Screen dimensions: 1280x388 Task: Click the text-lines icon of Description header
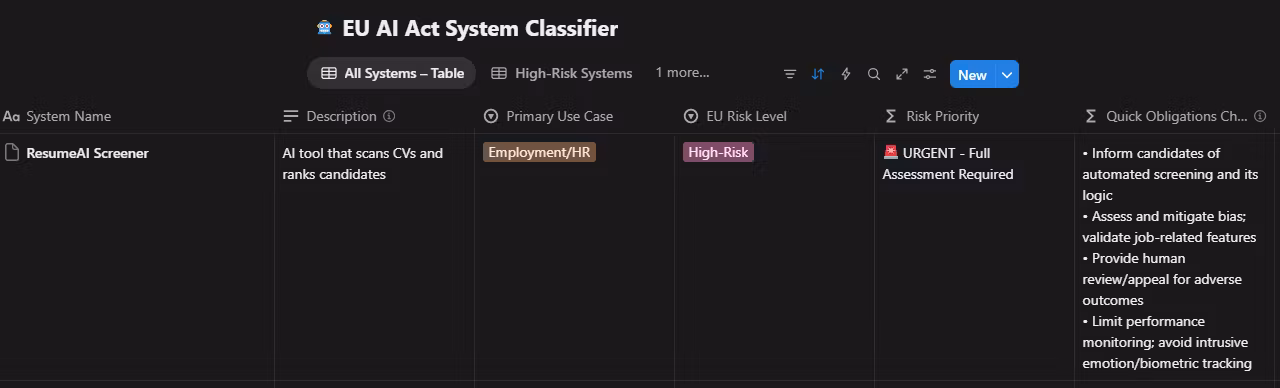(291, 116)
